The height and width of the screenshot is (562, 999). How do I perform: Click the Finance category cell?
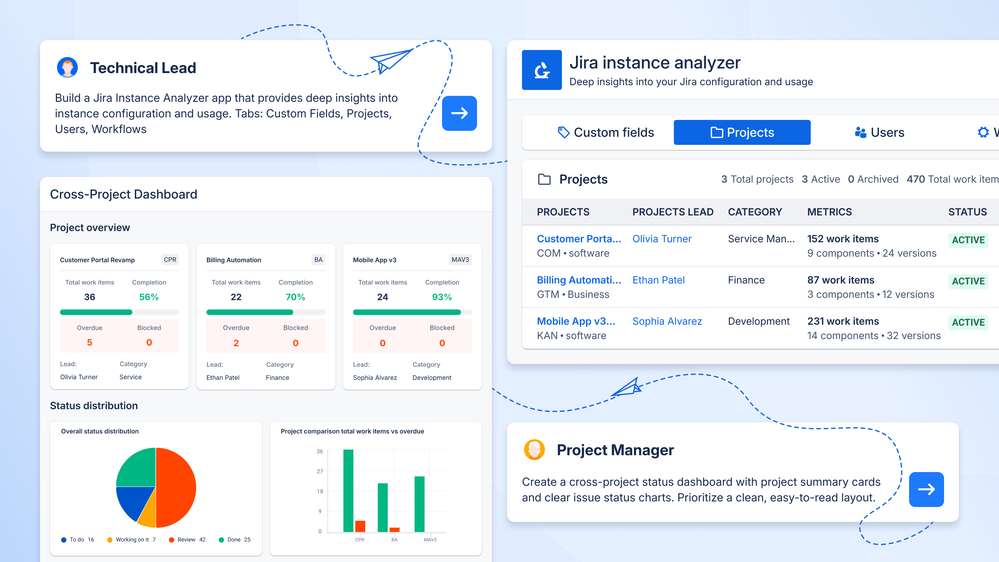(x=746, y=280)
